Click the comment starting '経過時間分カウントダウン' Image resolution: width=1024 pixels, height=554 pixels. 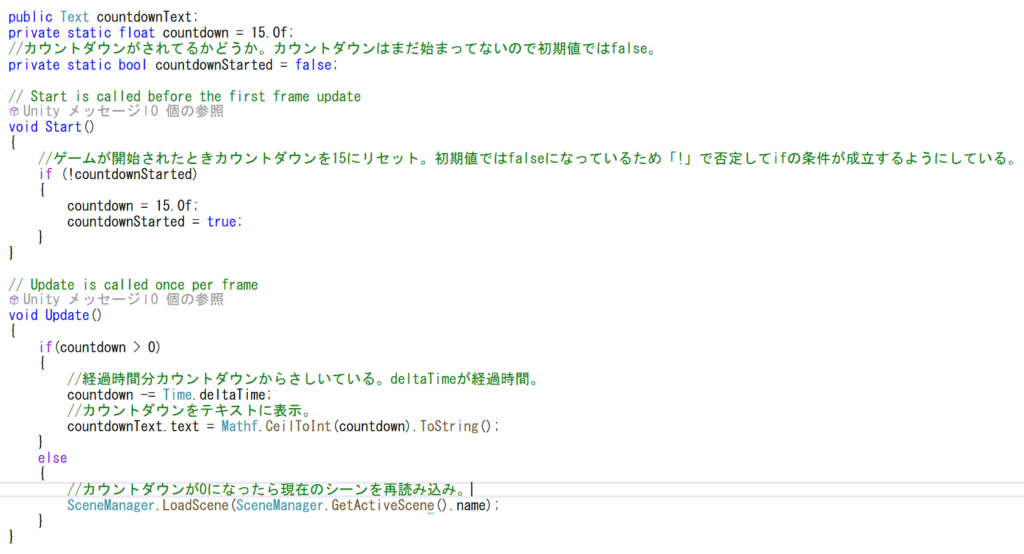click(x=304, y=379)
